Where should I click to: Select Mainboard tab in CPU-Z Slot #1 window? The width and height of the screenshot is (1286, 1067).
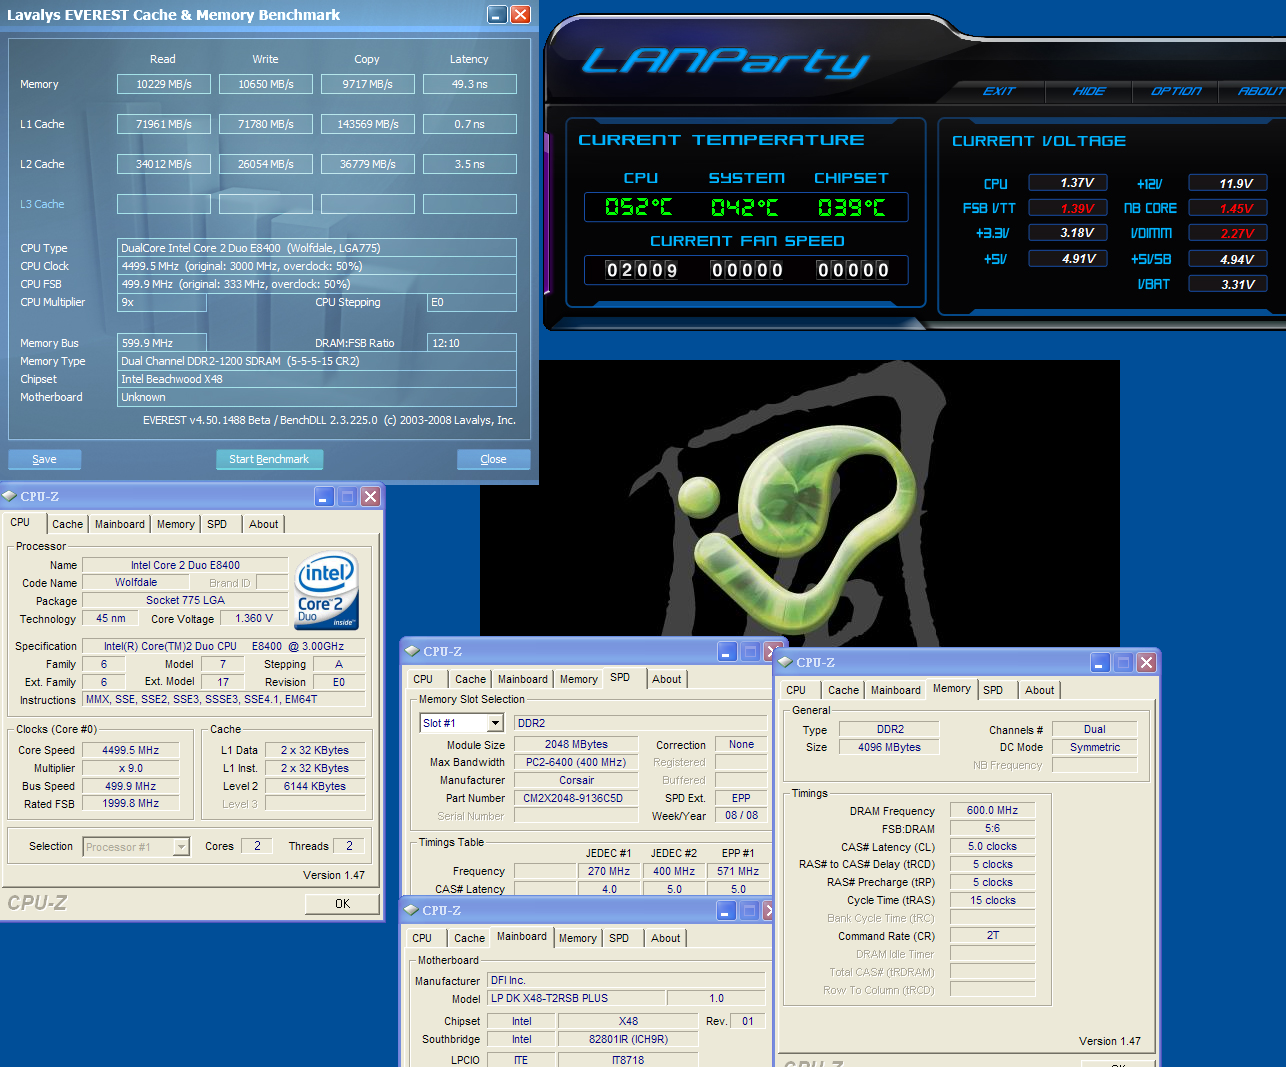click(x=522, y=679)
